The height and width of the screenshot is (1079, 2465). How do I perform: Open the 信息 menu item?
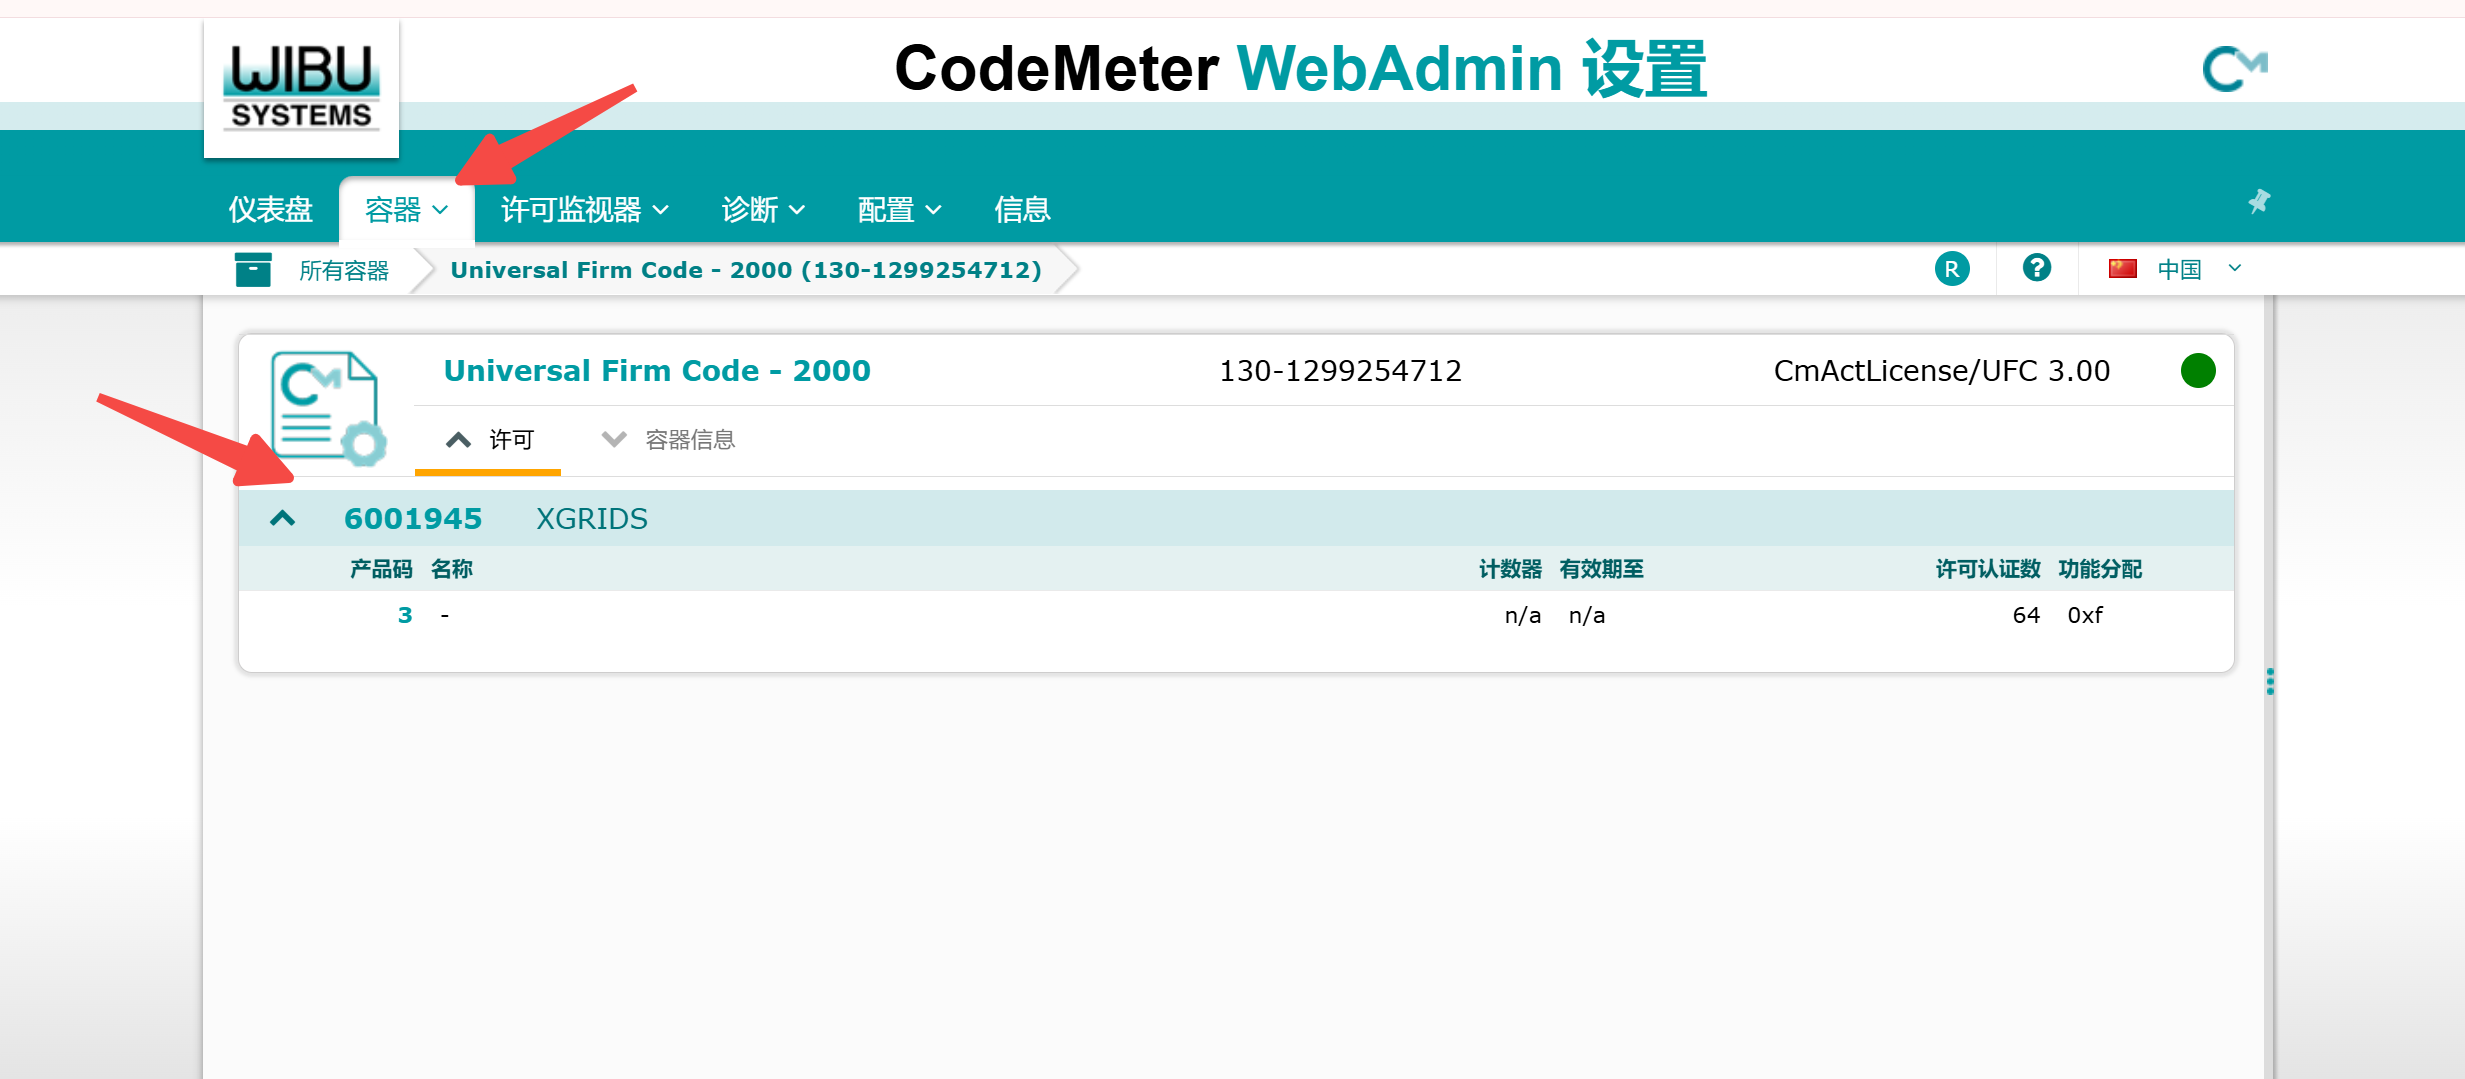click(1022, 209)
